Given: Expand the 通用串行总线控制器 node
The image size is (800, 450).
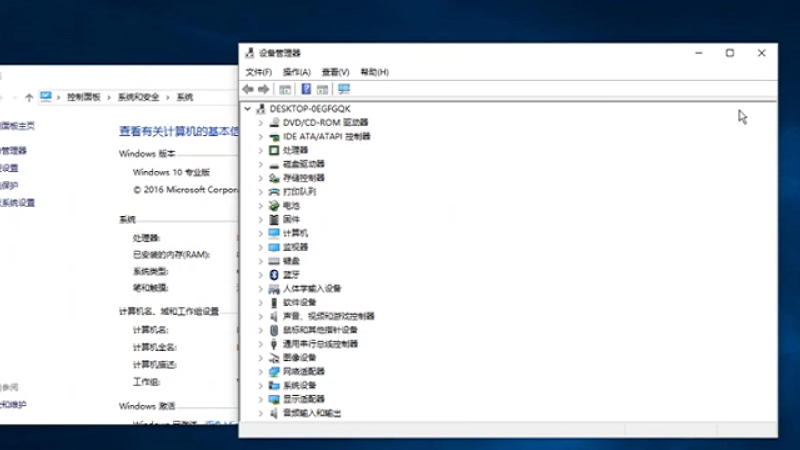Looking at the screenshot, I should (260, 344).
